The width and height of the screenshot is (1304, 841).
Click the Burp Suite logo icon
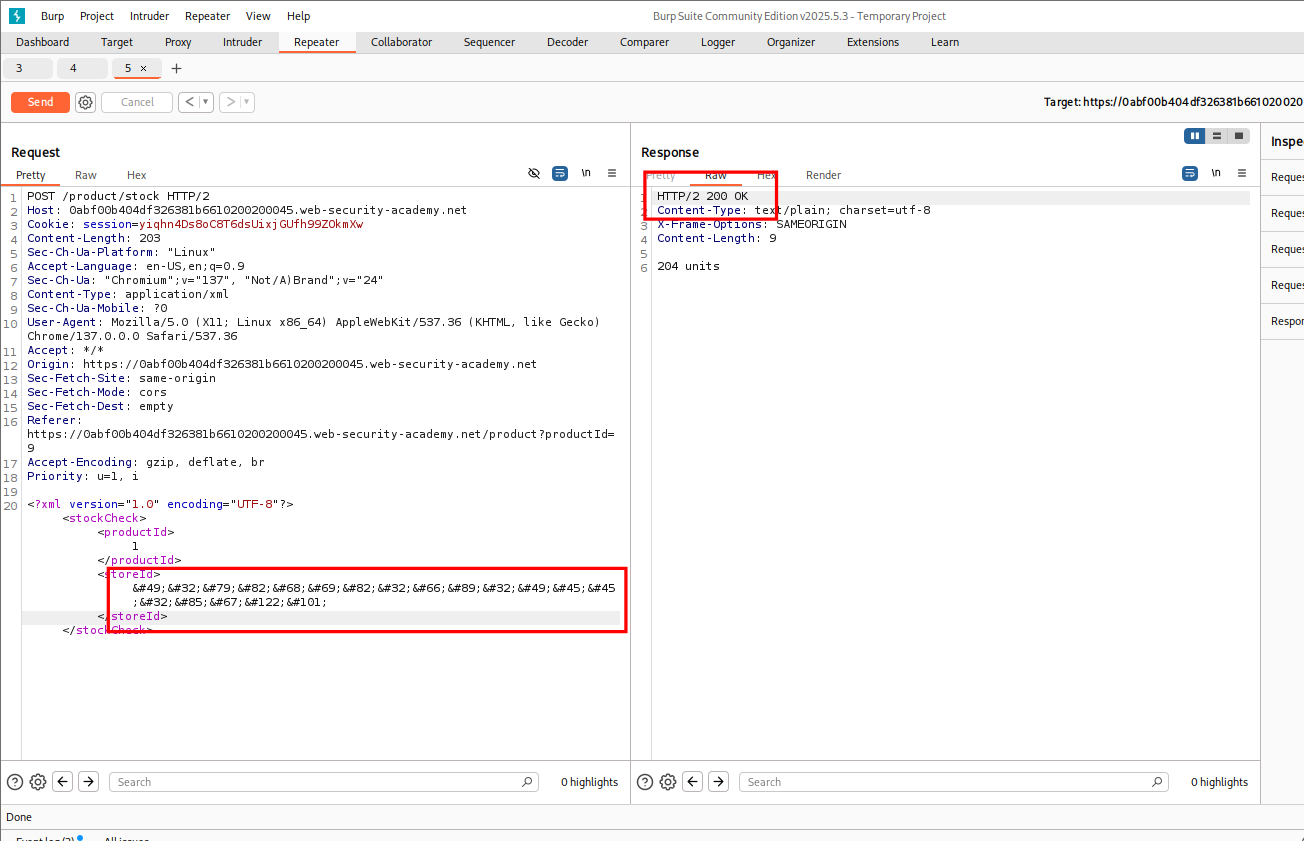[16, 16]
